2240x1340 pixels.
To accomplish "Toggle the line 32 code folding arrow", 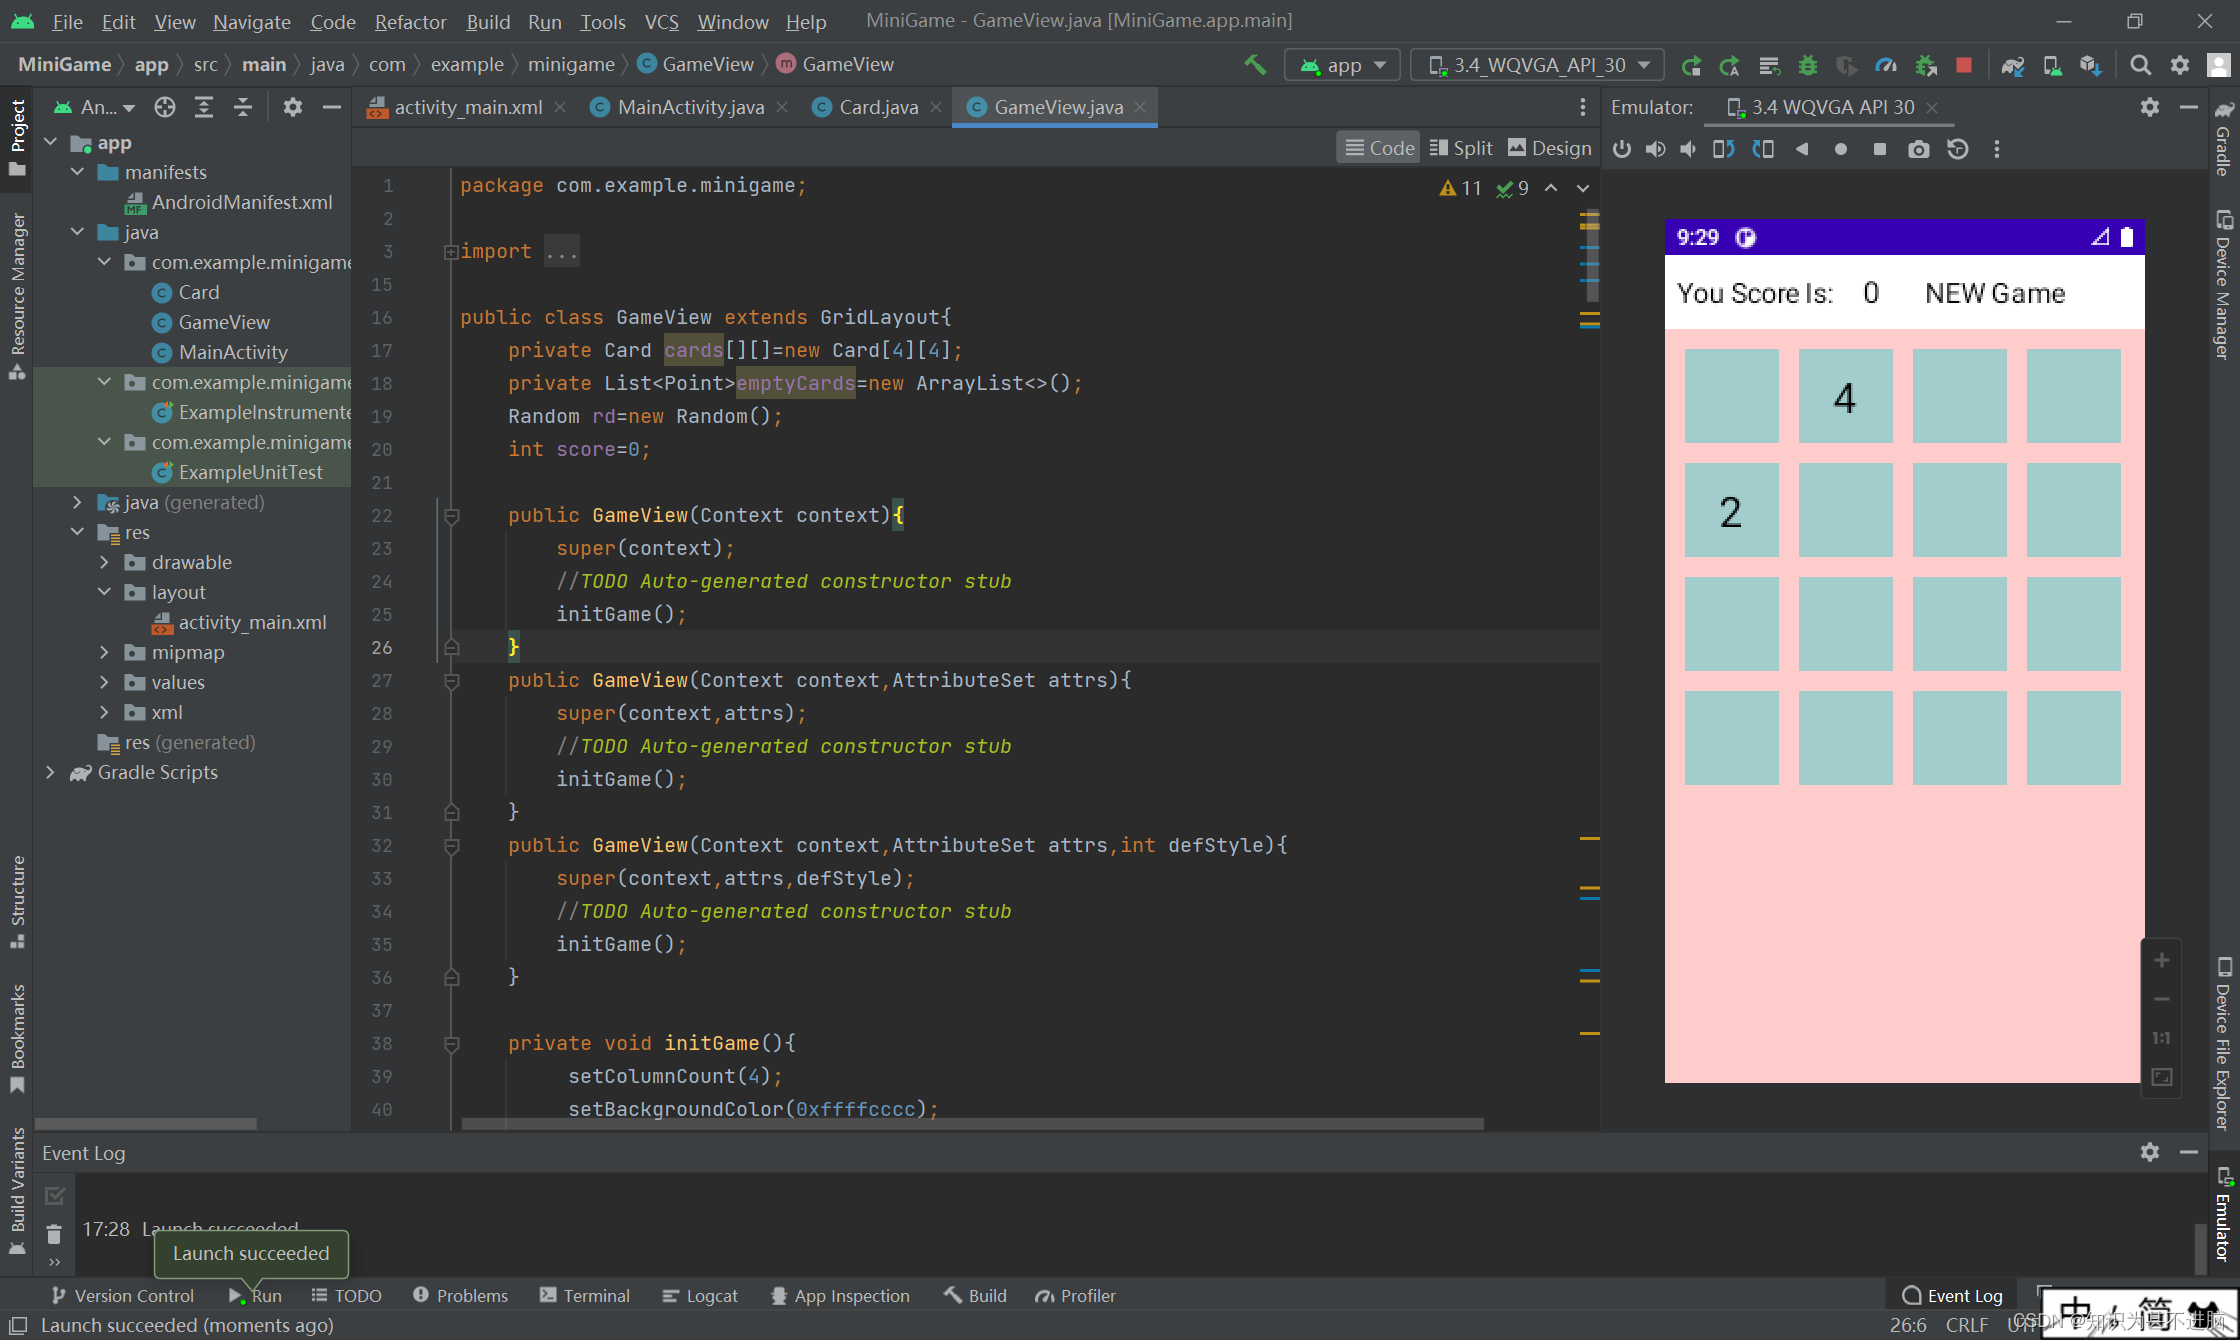I will pyautogui.click(x=451, y=844).
